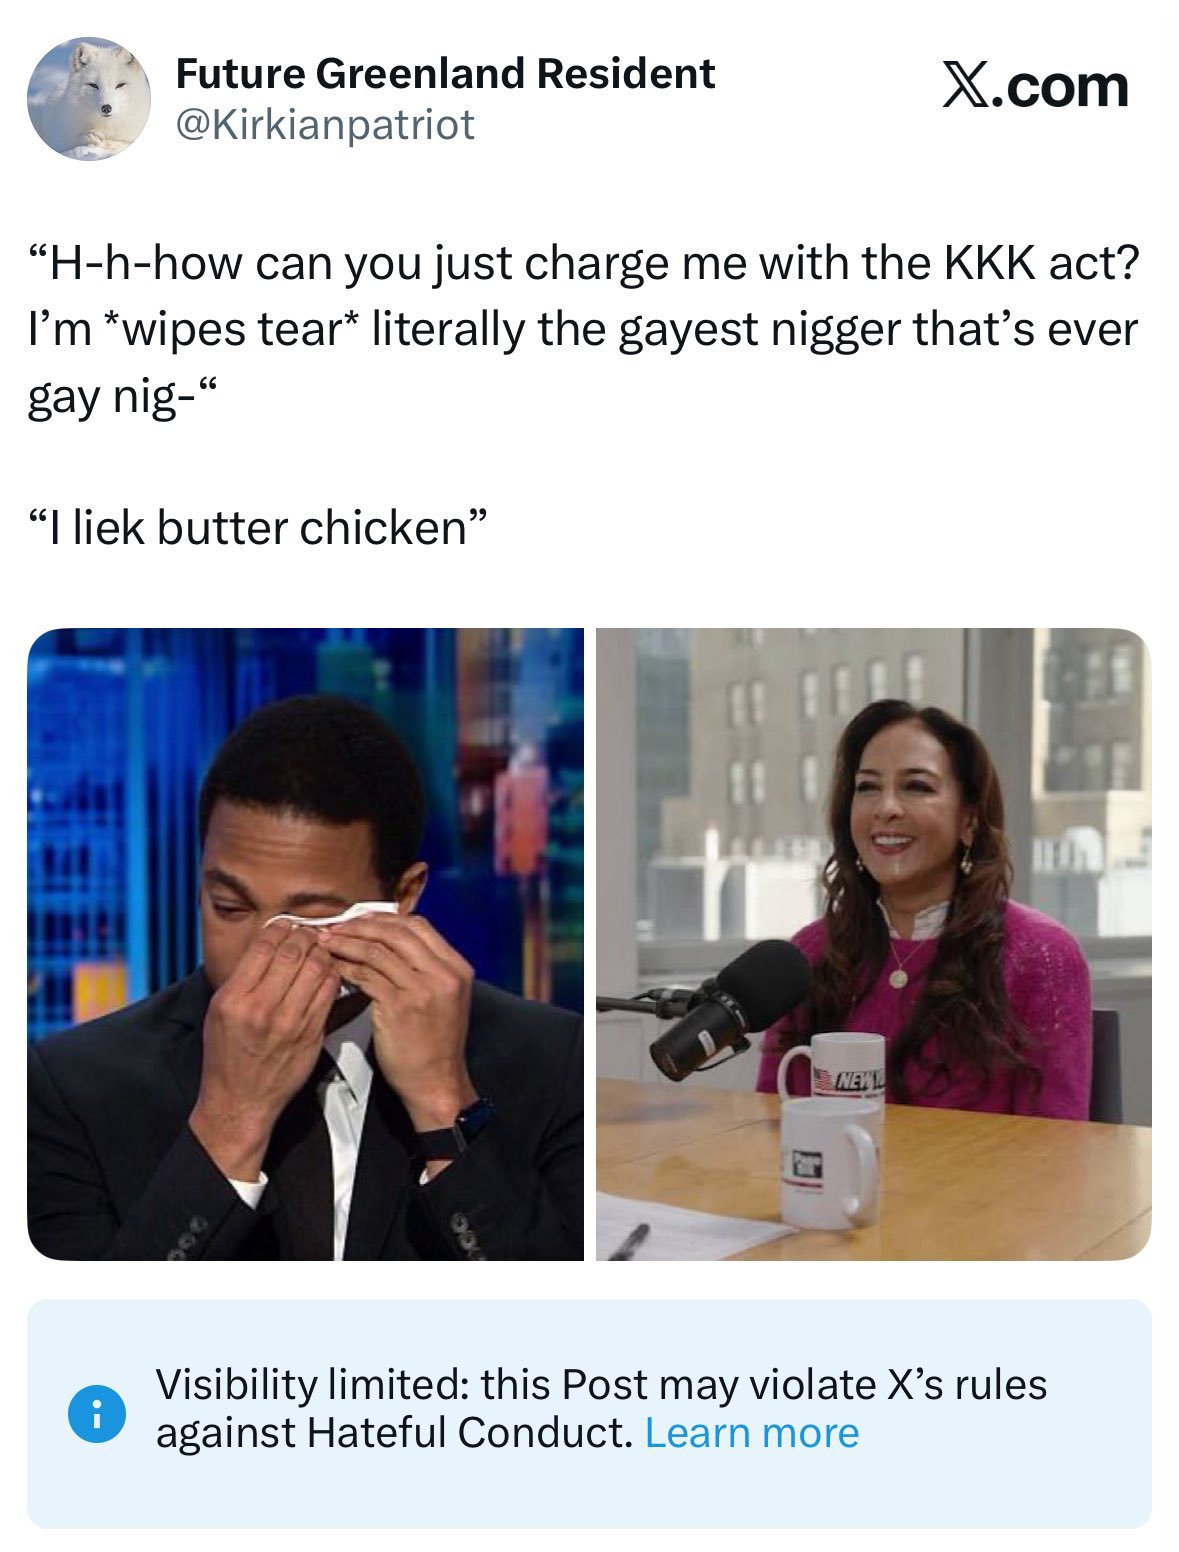Click the first paragraph of the post
1179x1552 pixels.
[584, 330]
